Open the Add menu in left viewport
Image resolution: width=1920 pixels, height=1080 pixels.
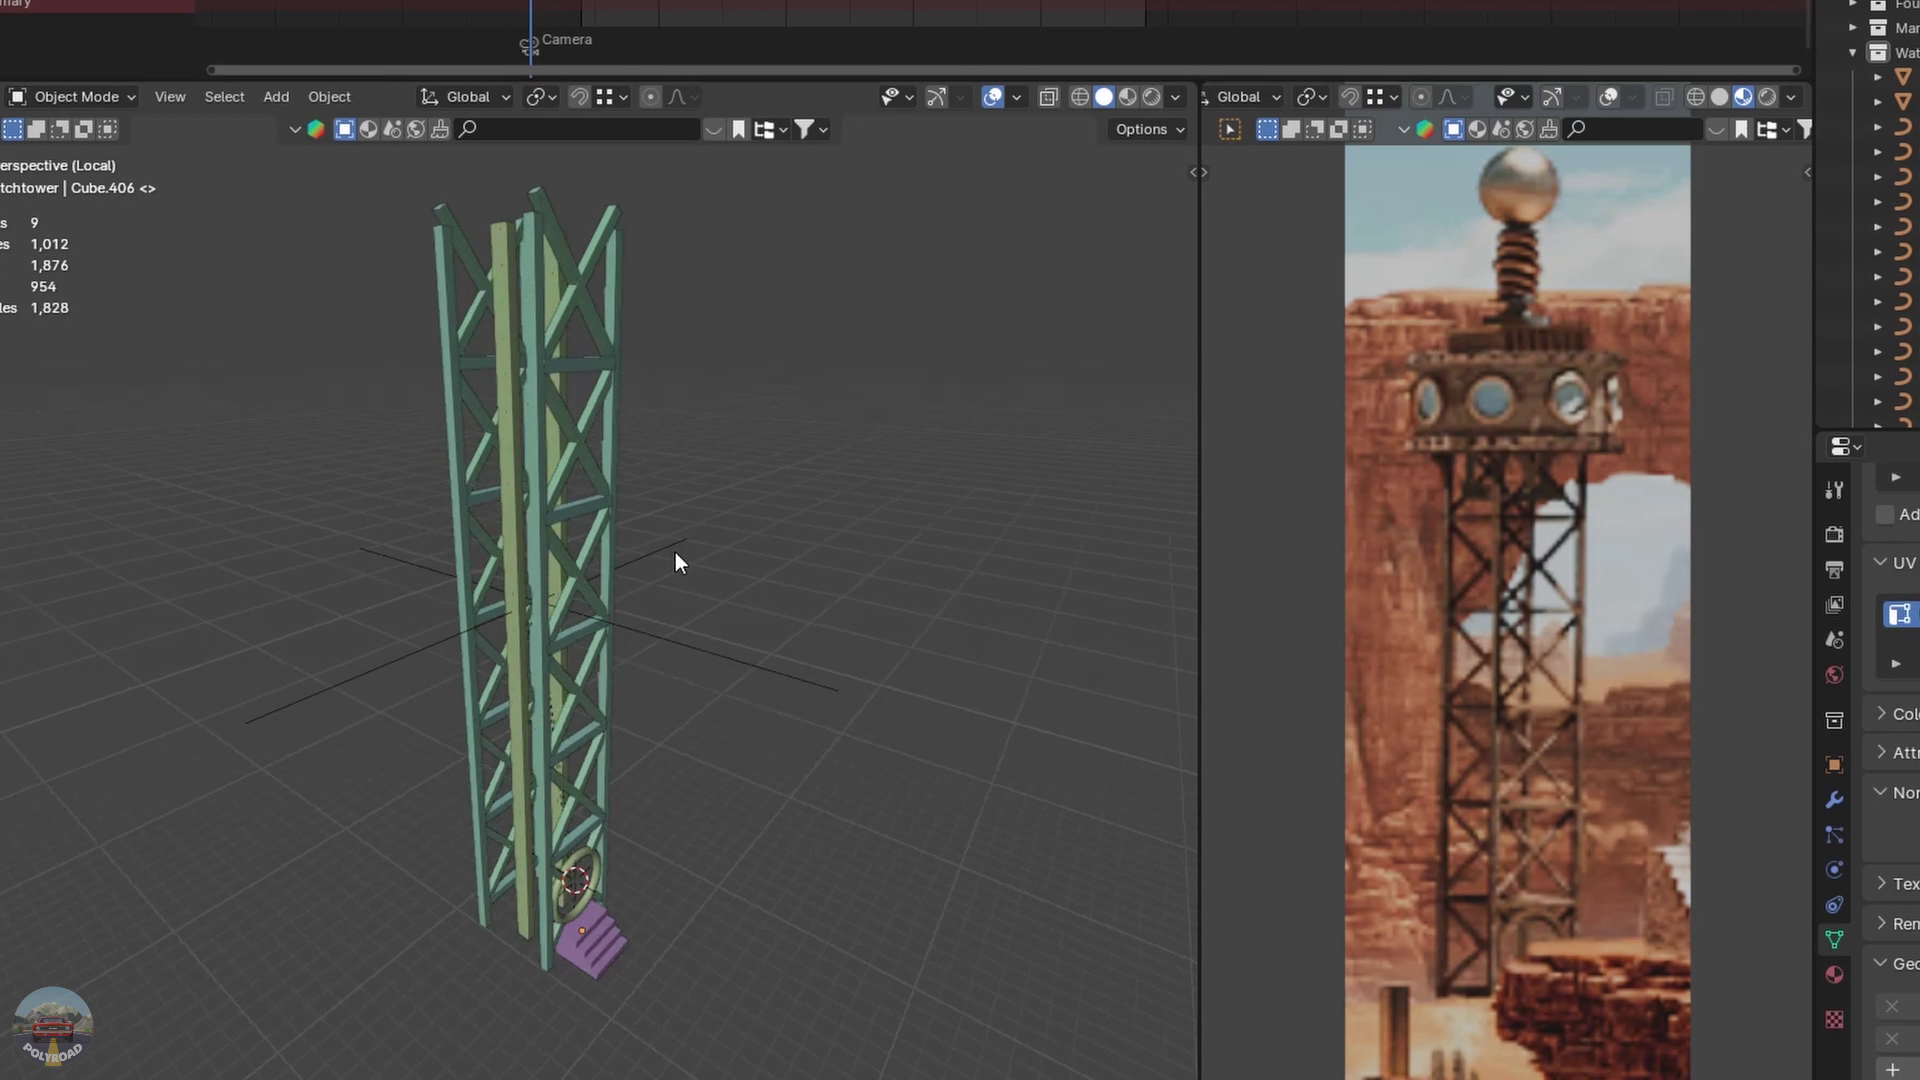276,97
